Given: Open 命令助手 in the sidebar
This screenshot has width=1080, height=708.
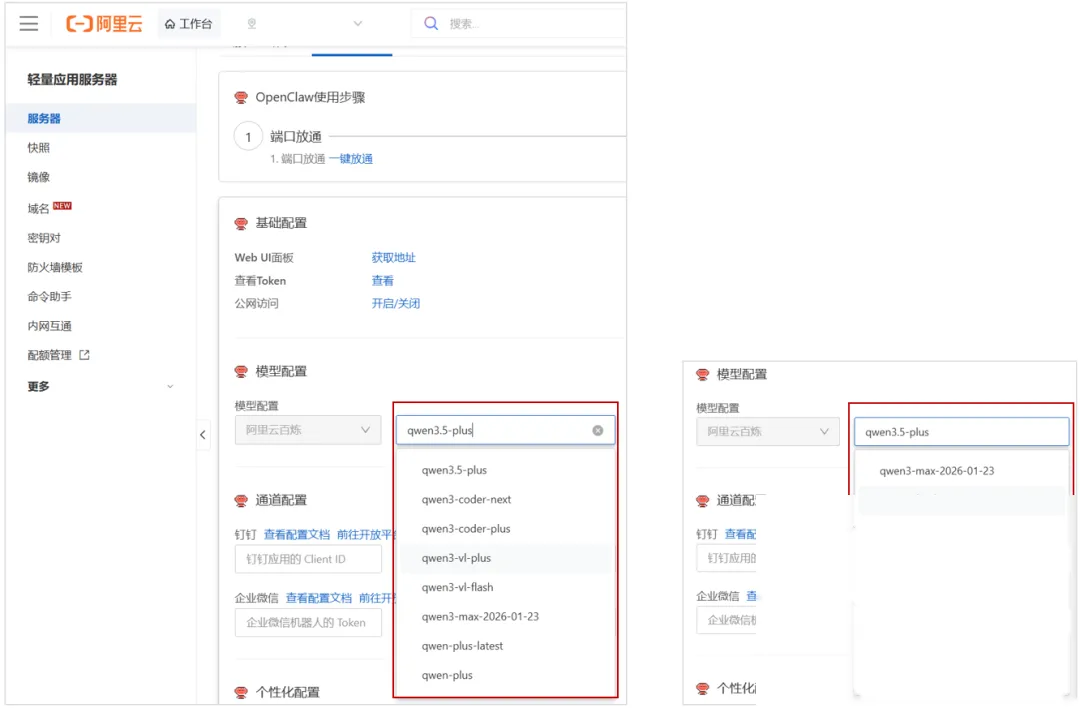Looking at the screenshot, I should [50, 296].
